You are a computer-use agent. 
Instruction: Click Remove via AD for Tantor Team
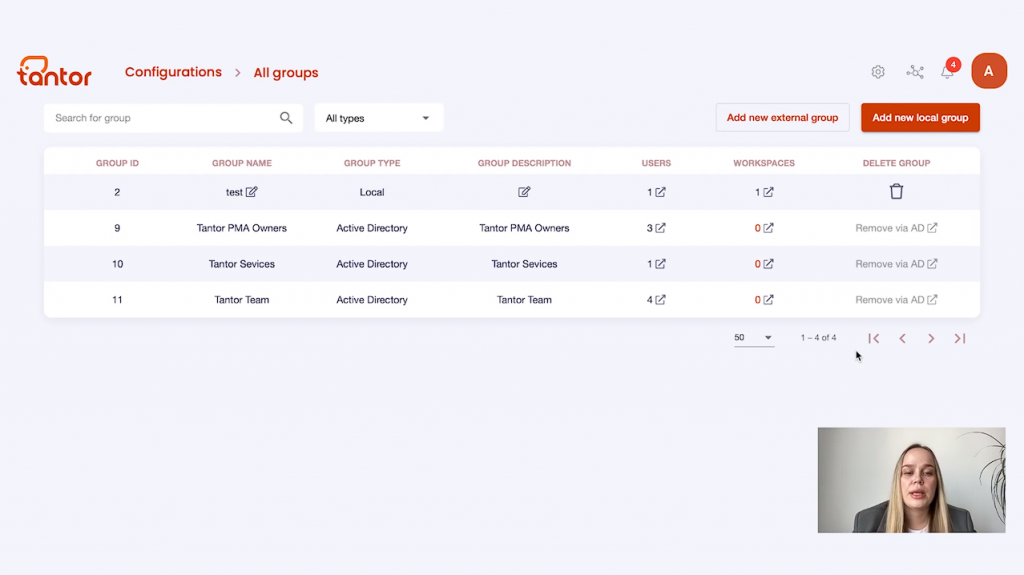click(896, 300)
